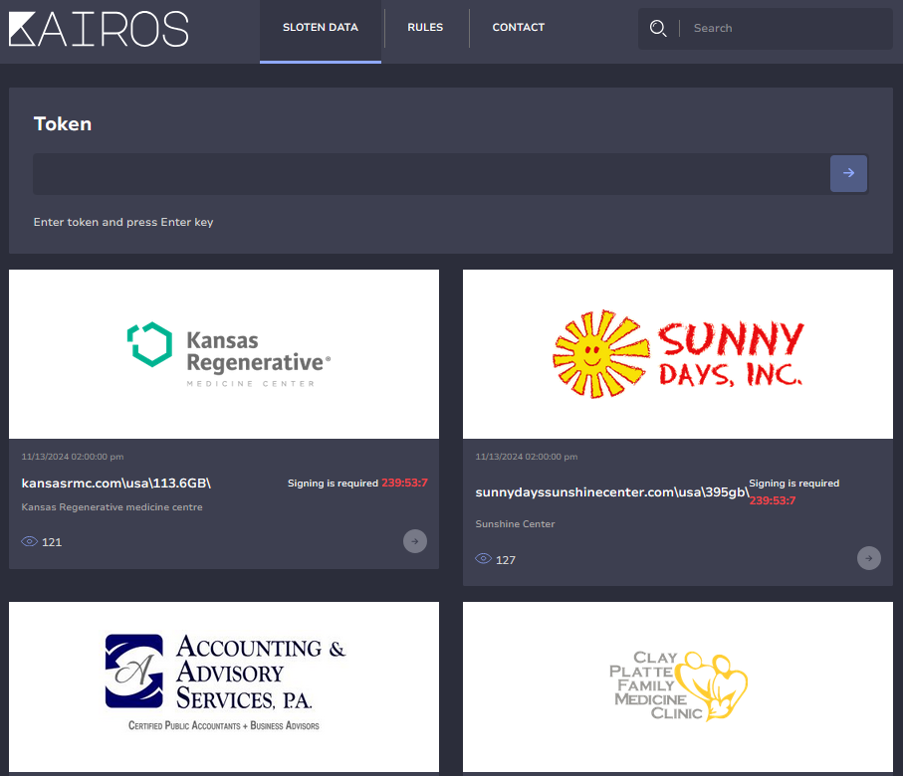
Task: Click the red countdown on sunnydays card
Action: pyautogui.click(x=773, y=500)
